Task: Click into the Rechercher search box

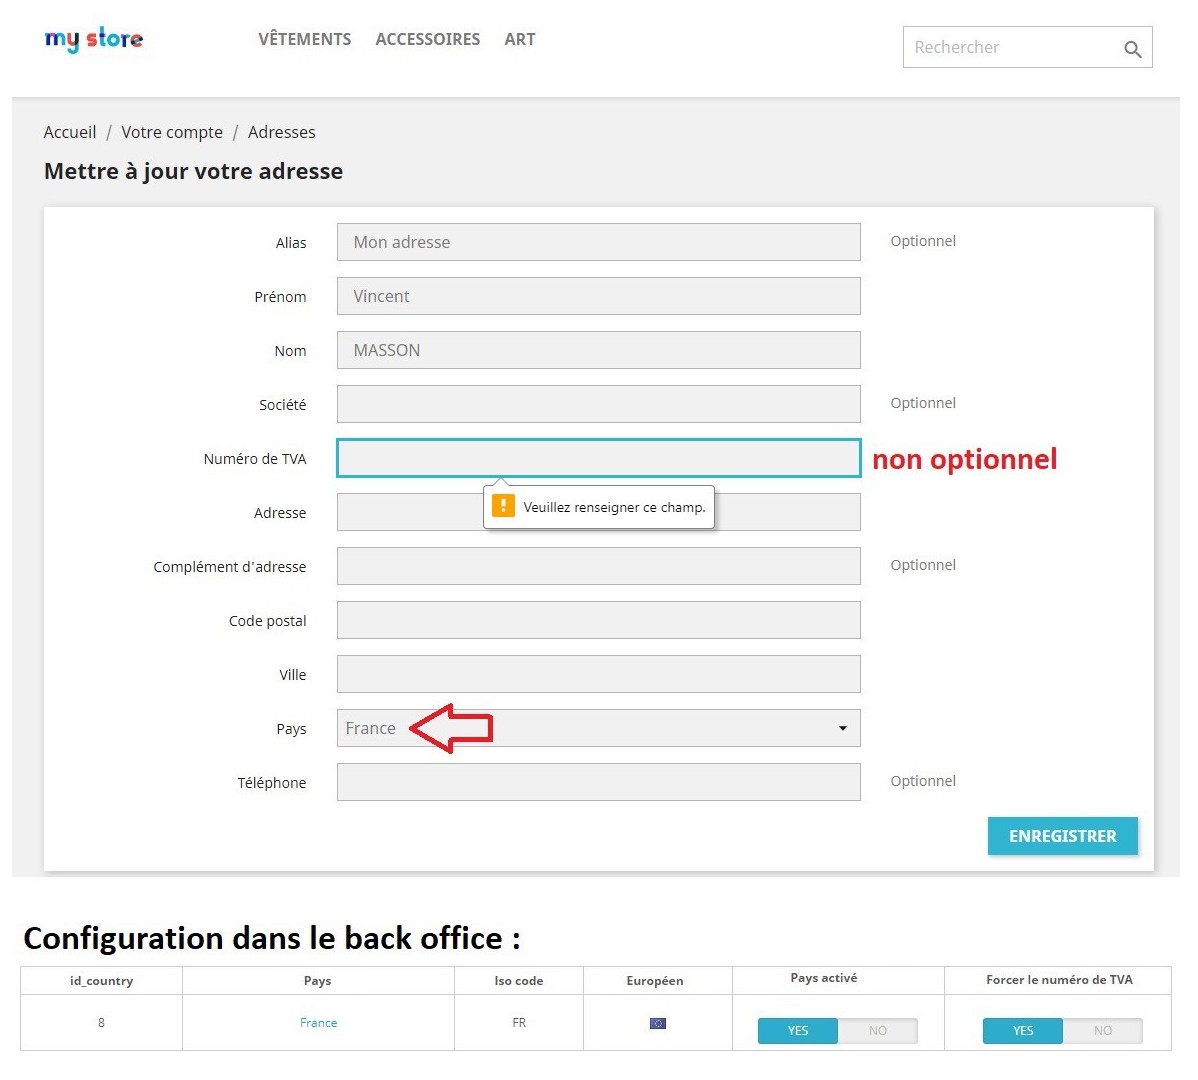Action: point(1010,48)
